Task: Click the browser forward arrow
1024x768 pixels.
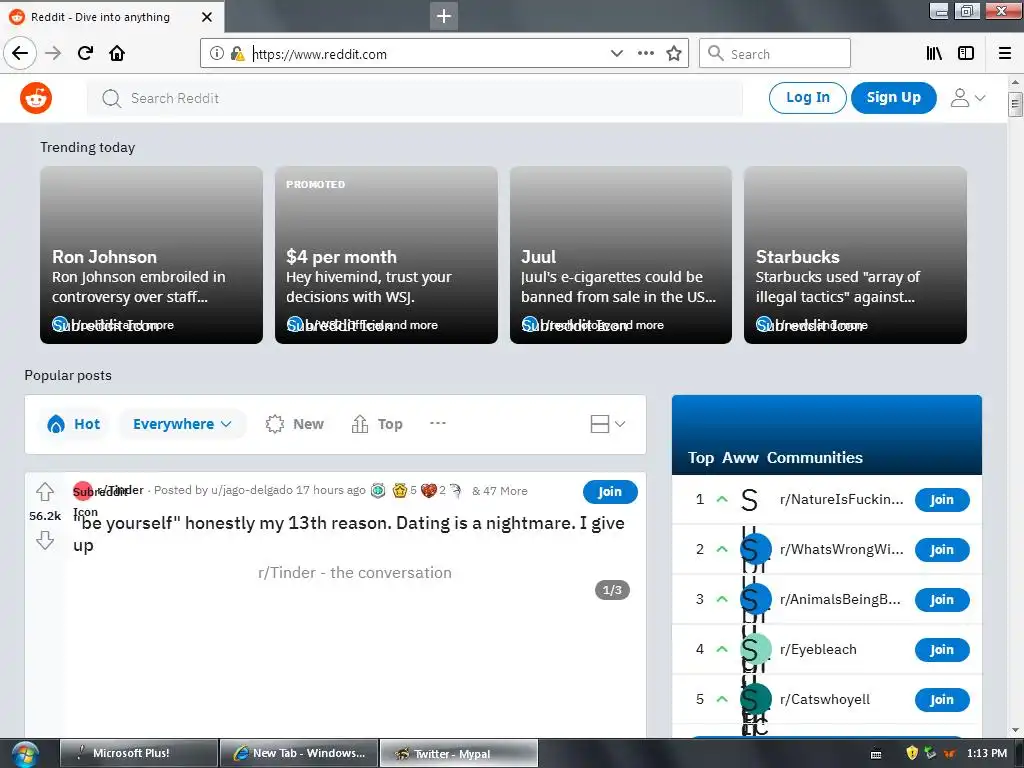Action: 53,53
